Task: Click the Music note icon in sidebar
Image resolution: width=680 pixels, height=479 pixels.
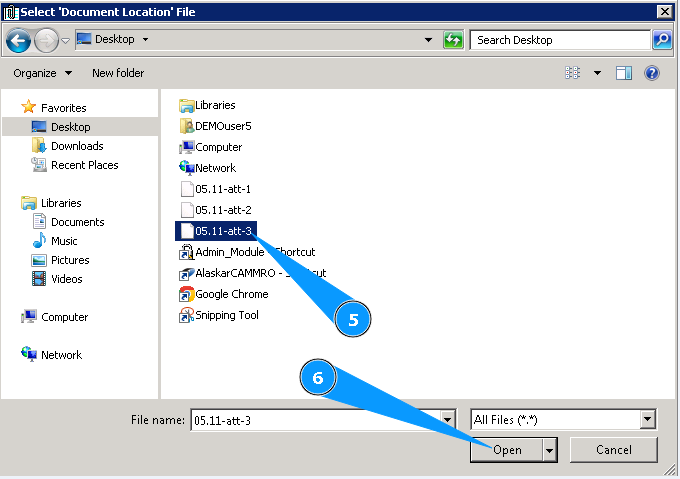Action: [39, 240]
